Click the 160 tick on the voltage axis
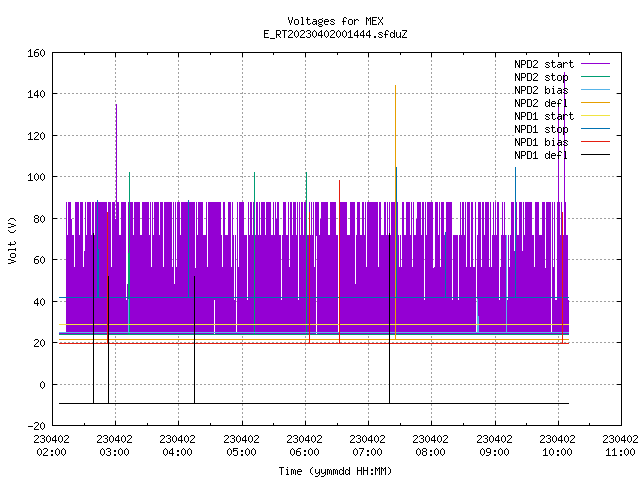Screen dimensions: 640x480 (36, 53)
